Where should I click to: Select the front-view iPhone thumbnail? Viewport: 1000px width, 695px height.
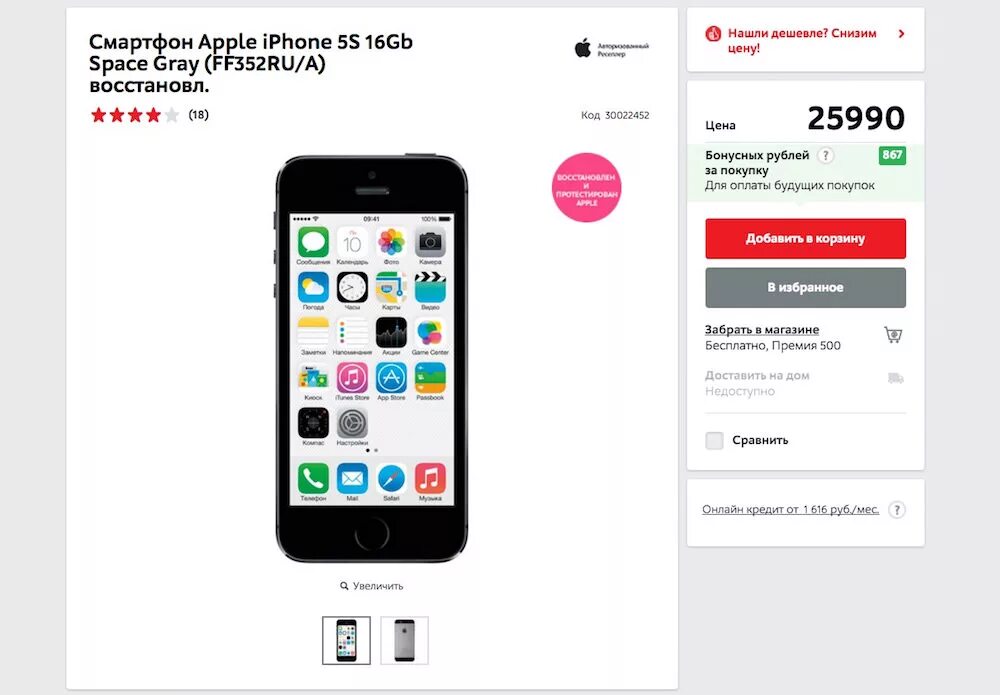coord(346,640)
